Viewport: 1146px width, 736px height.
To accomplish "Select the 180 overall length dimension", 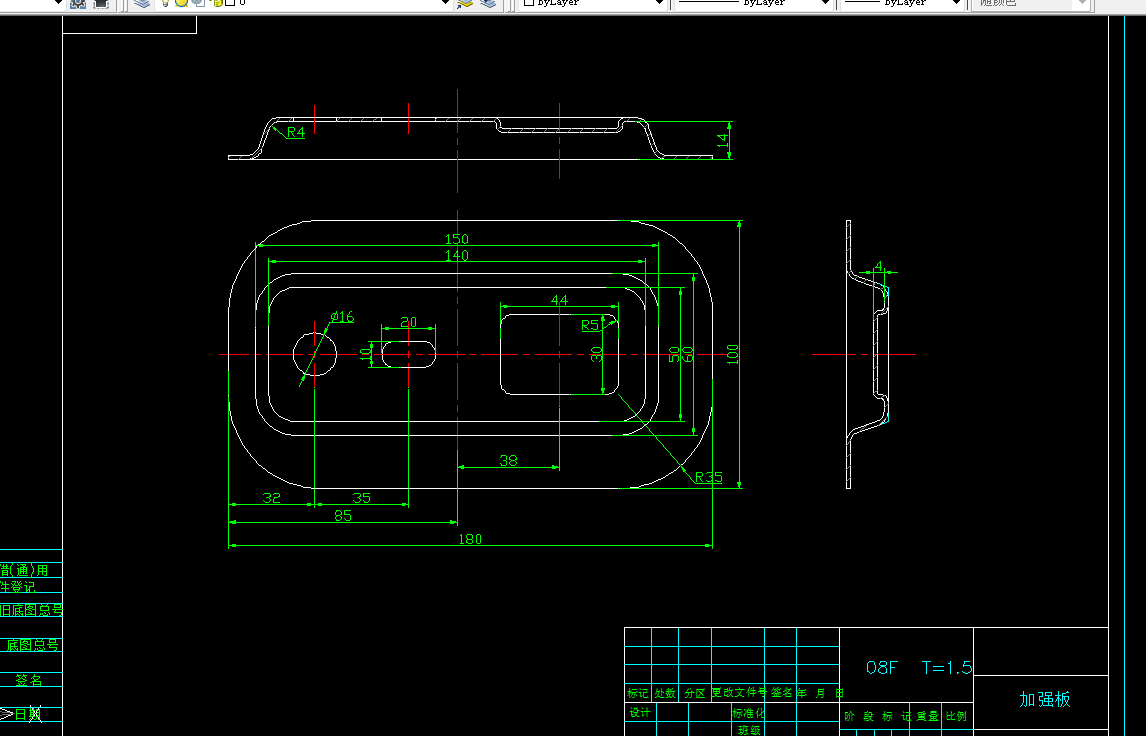I will point(470,539).
